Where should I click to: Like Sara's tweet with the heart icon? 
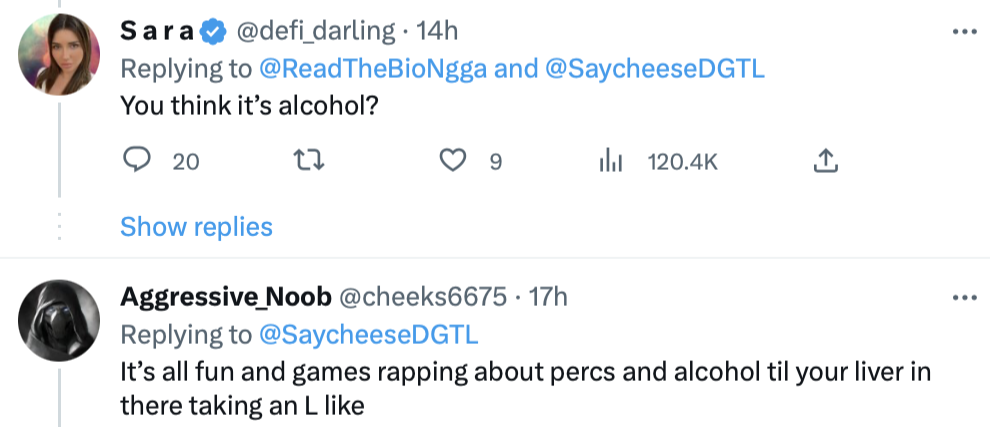[x=455, y=160]
